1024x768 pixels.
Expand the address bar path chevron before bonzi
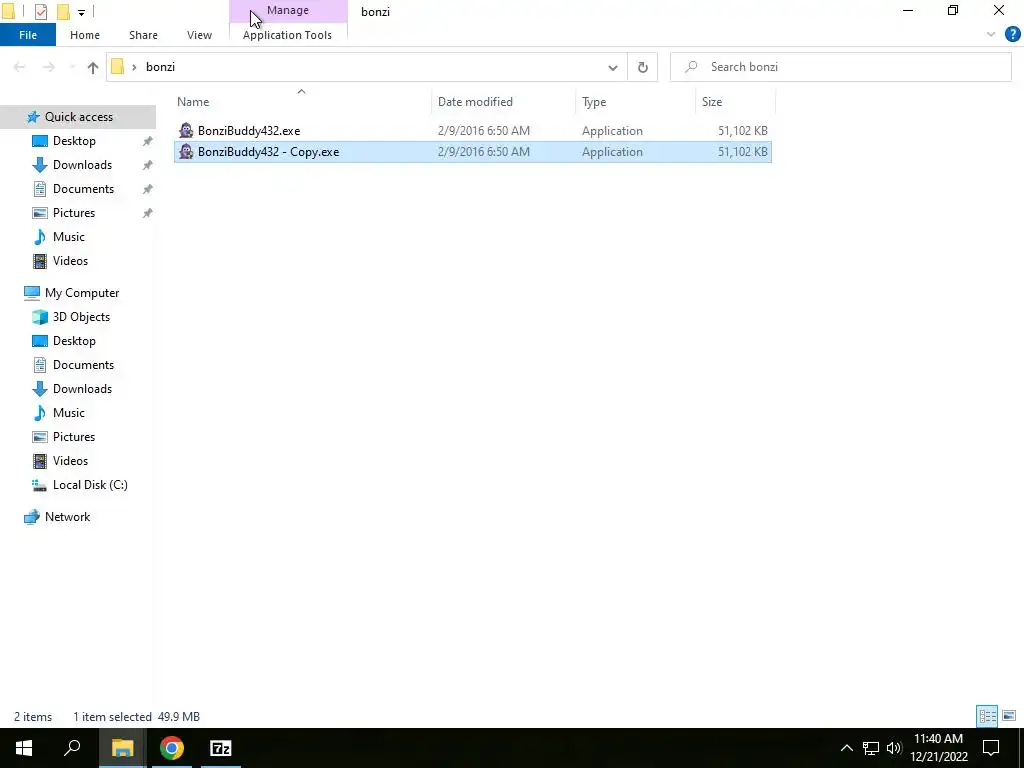134,67
